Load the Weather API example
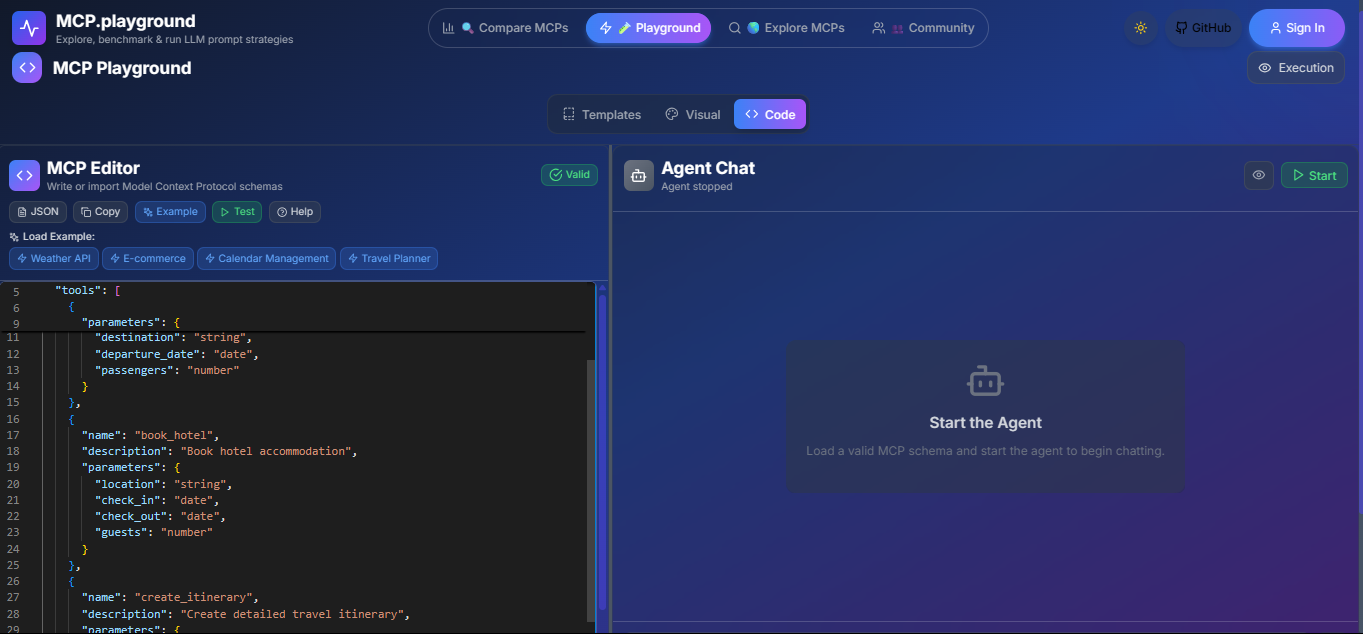This screenshot has width=1363, height=634. [54, 258]
